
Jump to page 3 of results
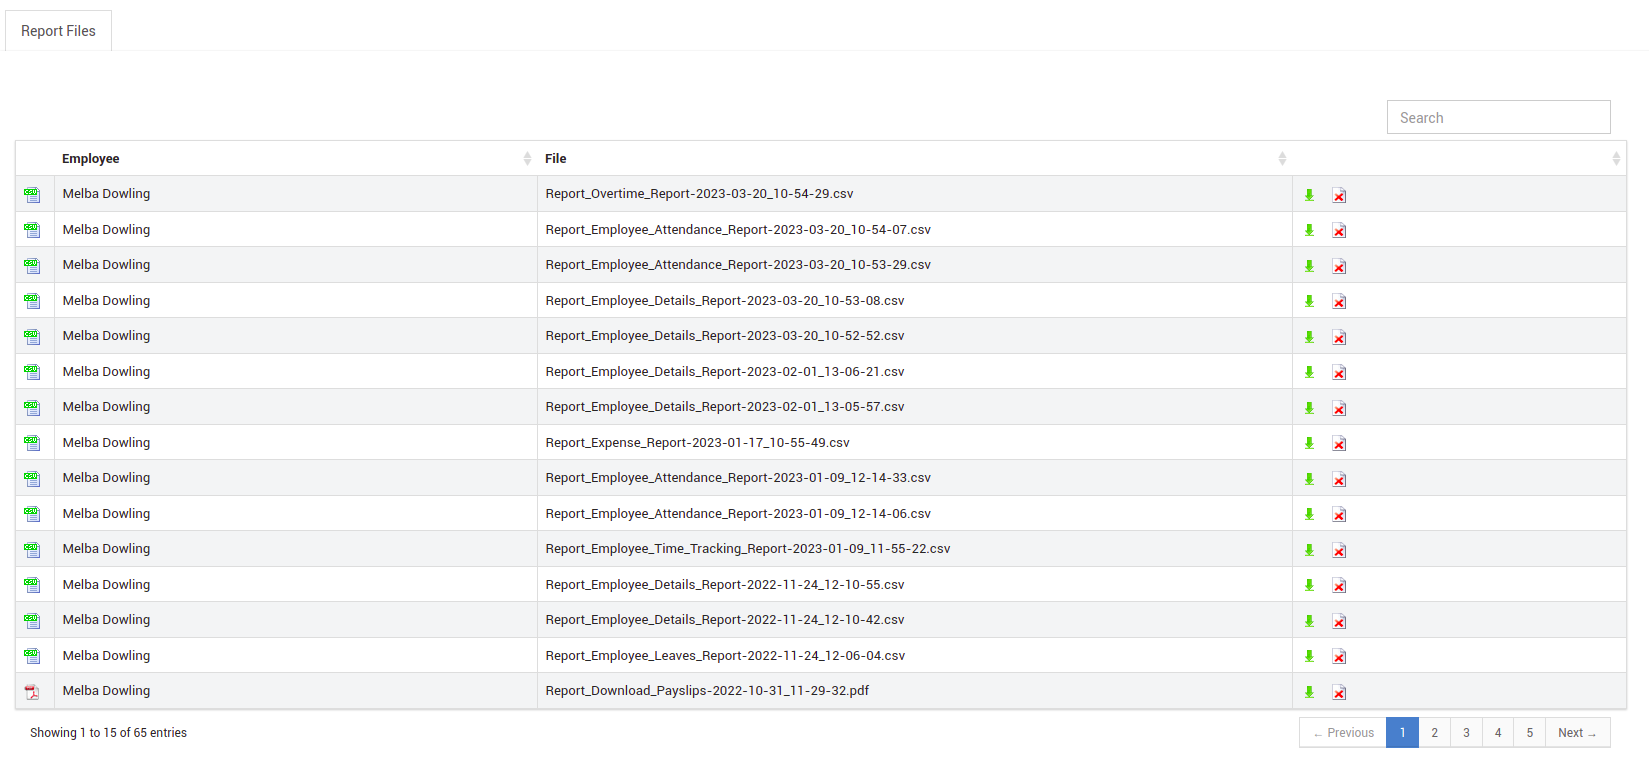[1466, 733]
